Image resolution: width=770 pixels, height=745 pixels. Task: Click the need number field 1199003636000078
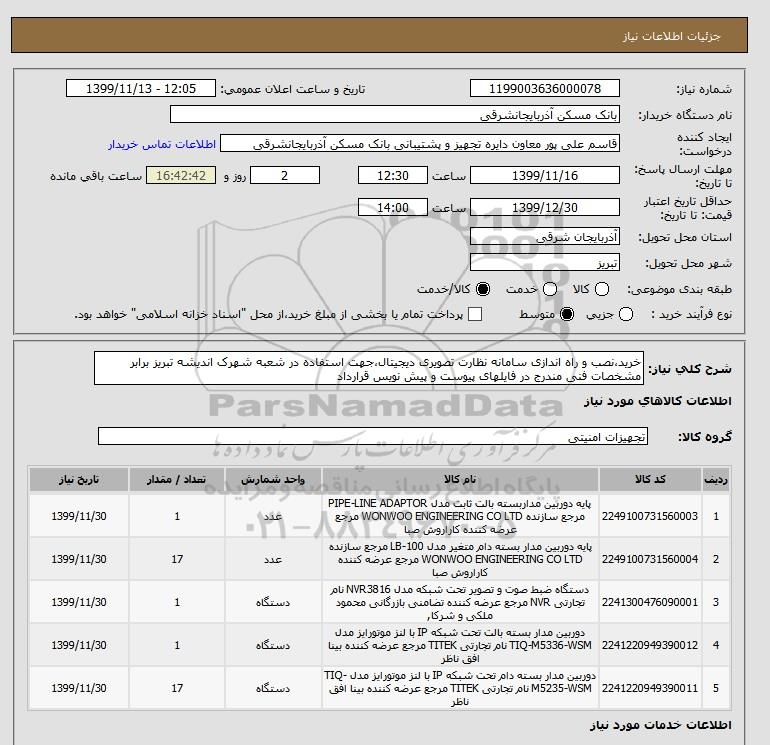[545, 88]
